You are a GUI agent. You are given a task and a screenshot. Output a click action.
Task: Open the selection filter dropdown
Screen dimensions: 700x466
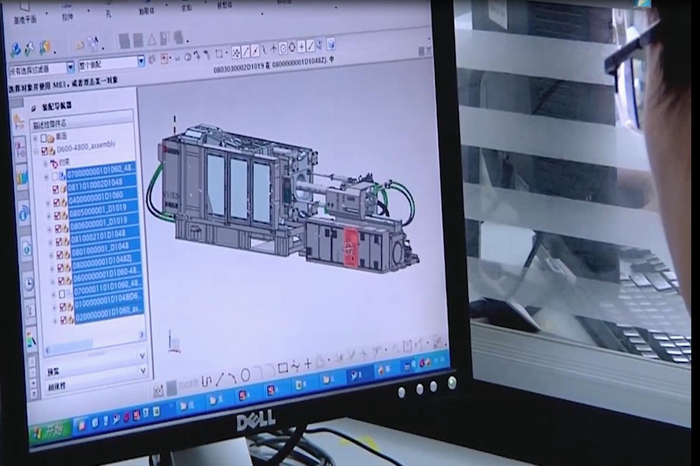click(x=70, y=68)
